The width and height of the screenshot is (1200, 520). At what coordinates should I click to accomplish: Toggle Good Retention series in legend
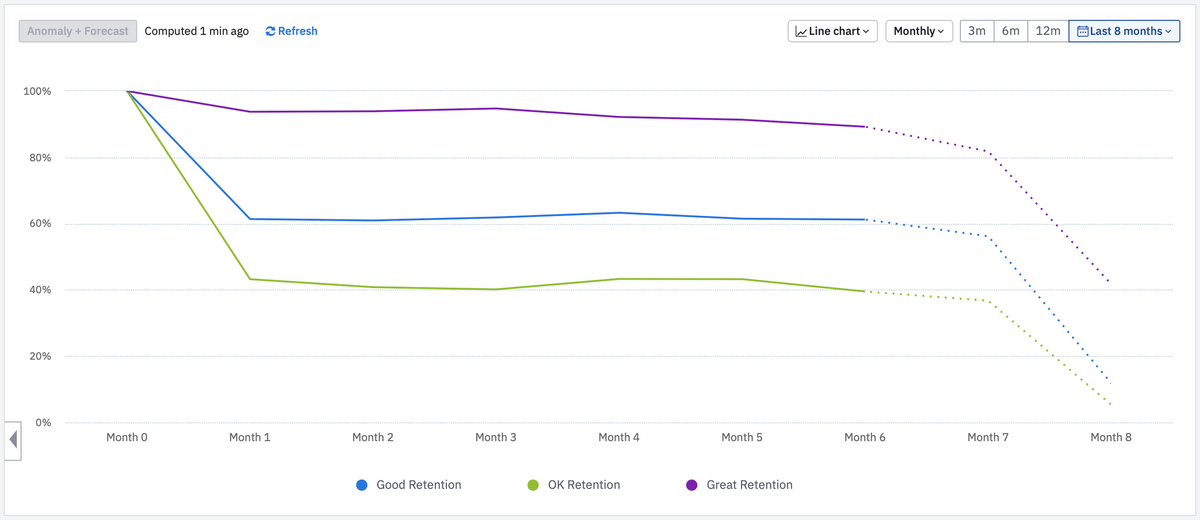pos(409,485)
